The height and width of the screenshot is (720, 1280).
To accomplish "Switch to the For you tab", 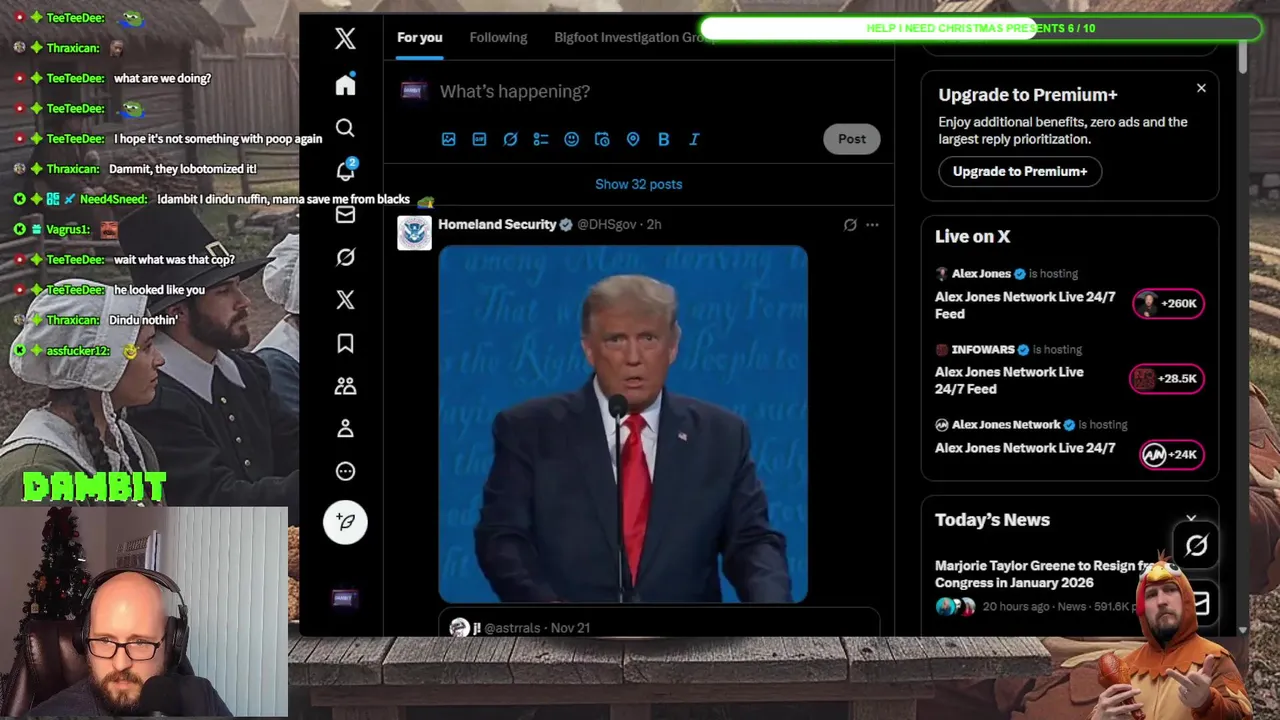I will 419,38.
